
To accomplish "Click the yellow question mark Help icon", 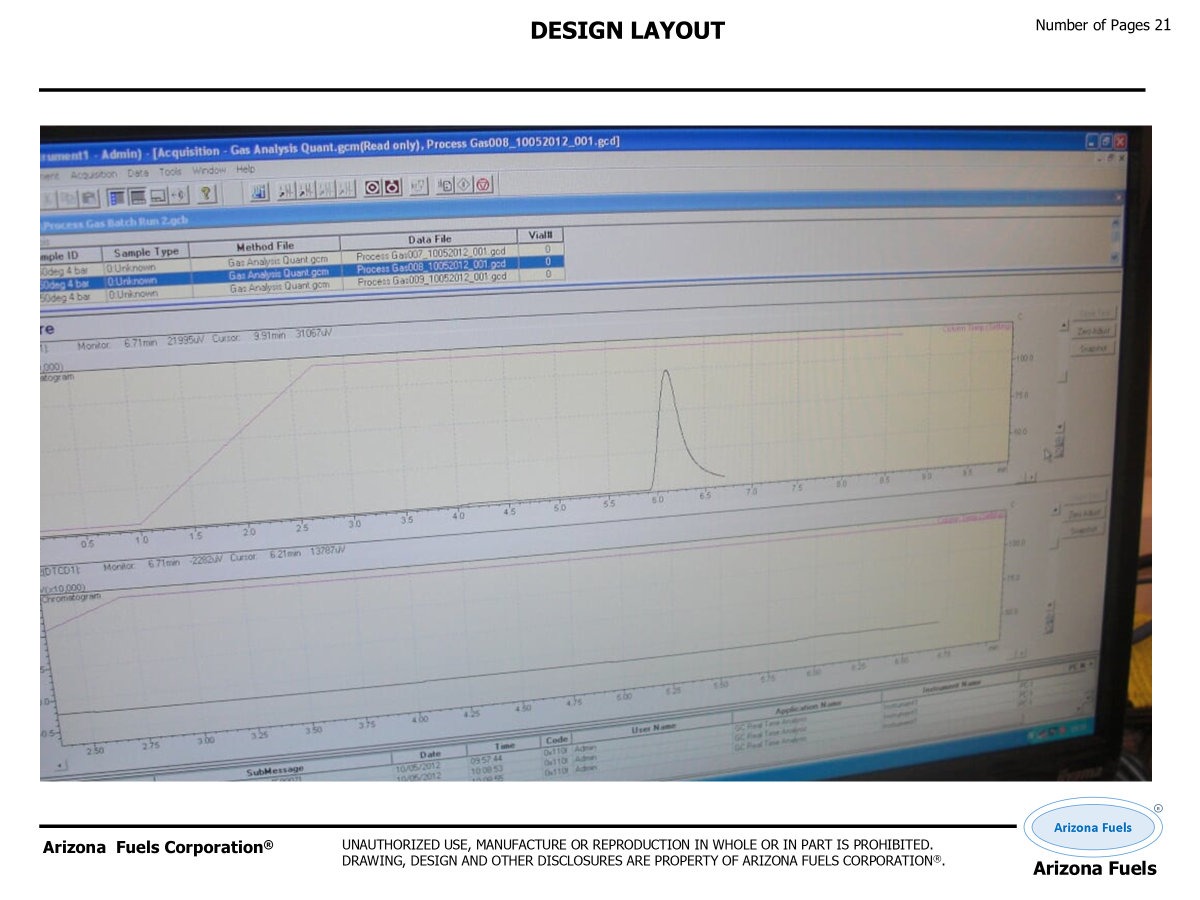I will (207, 195).
